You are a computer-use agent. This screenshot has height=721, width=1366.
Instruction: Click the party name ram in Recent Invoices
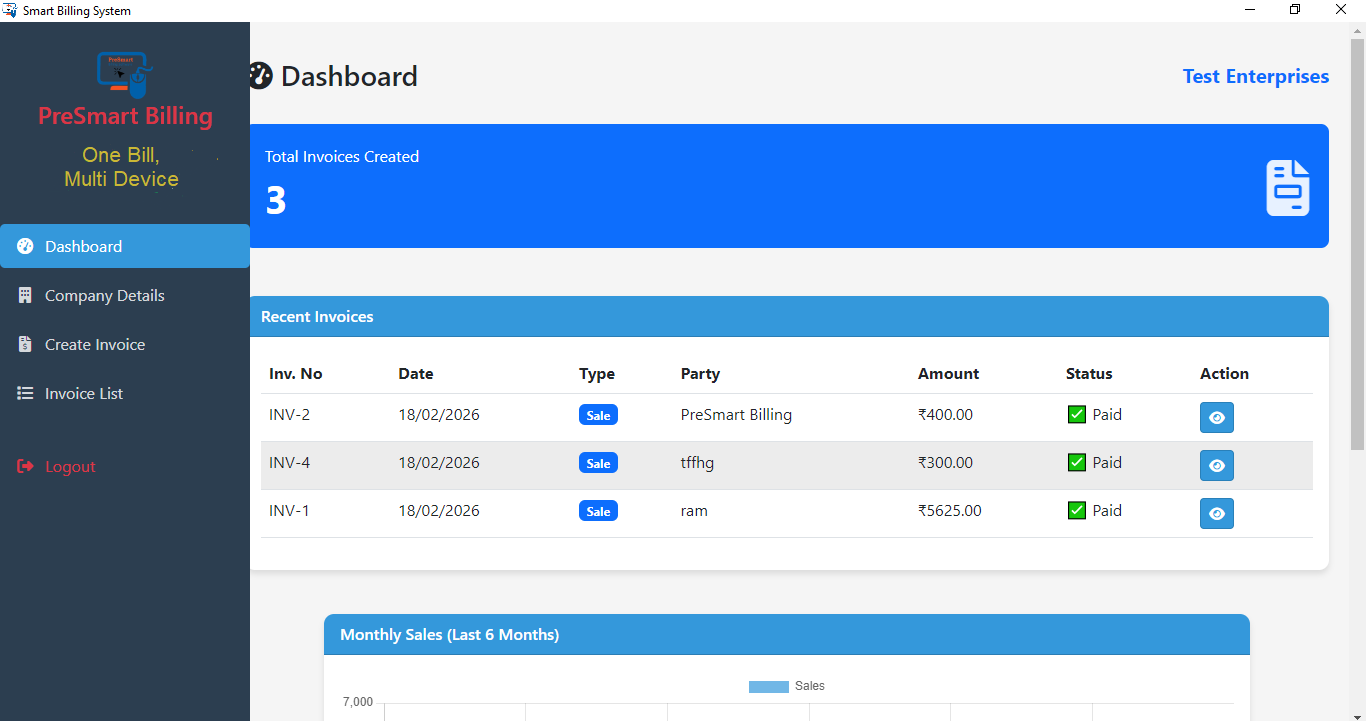(x=694, y=510)
